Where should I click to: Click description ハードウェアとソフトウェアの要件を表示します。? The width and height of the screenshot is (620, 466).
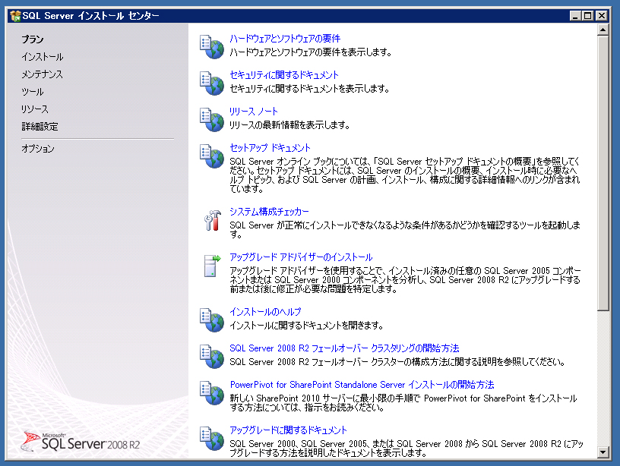click(x=310, y=52)
